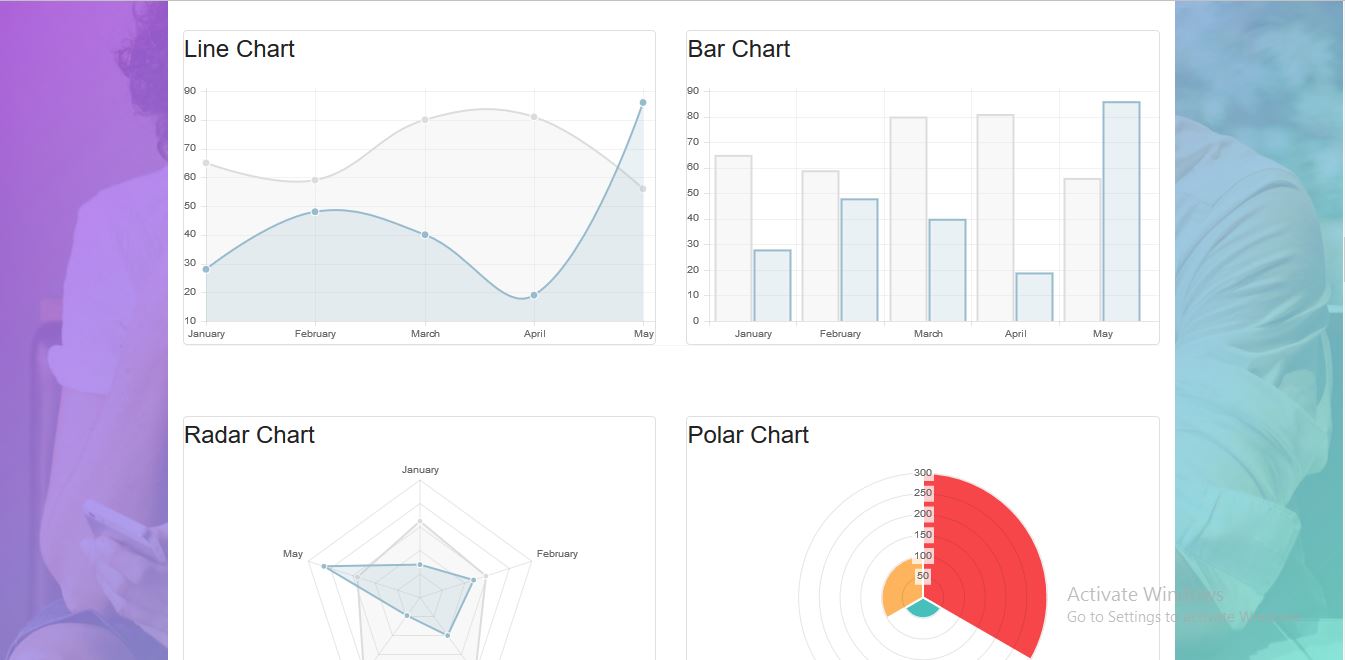Click the 300 scale label in Polar Chart
The height and width of the screenshot is (660, 1345).
tap(923, 473)
